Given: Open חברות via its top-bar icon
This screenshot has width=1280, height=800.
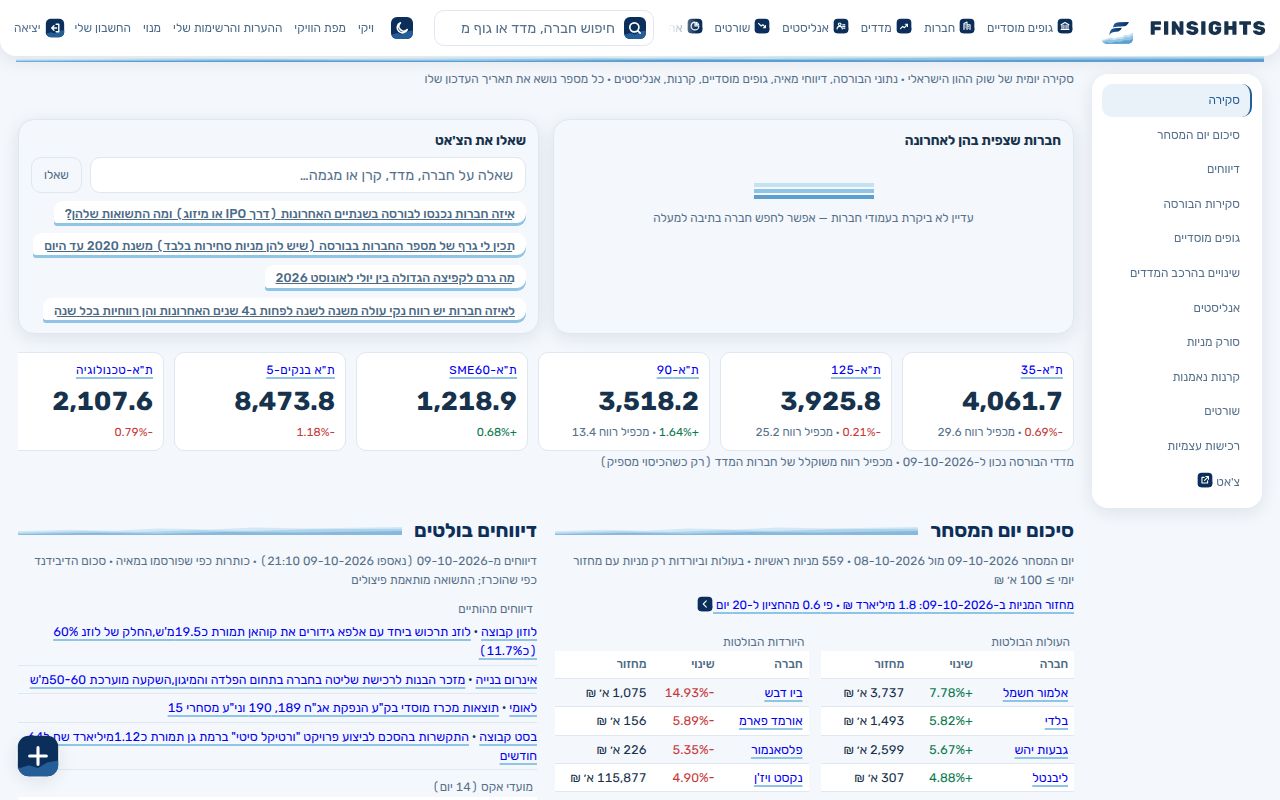Looking at the screenshot, I should pos(967,27).
